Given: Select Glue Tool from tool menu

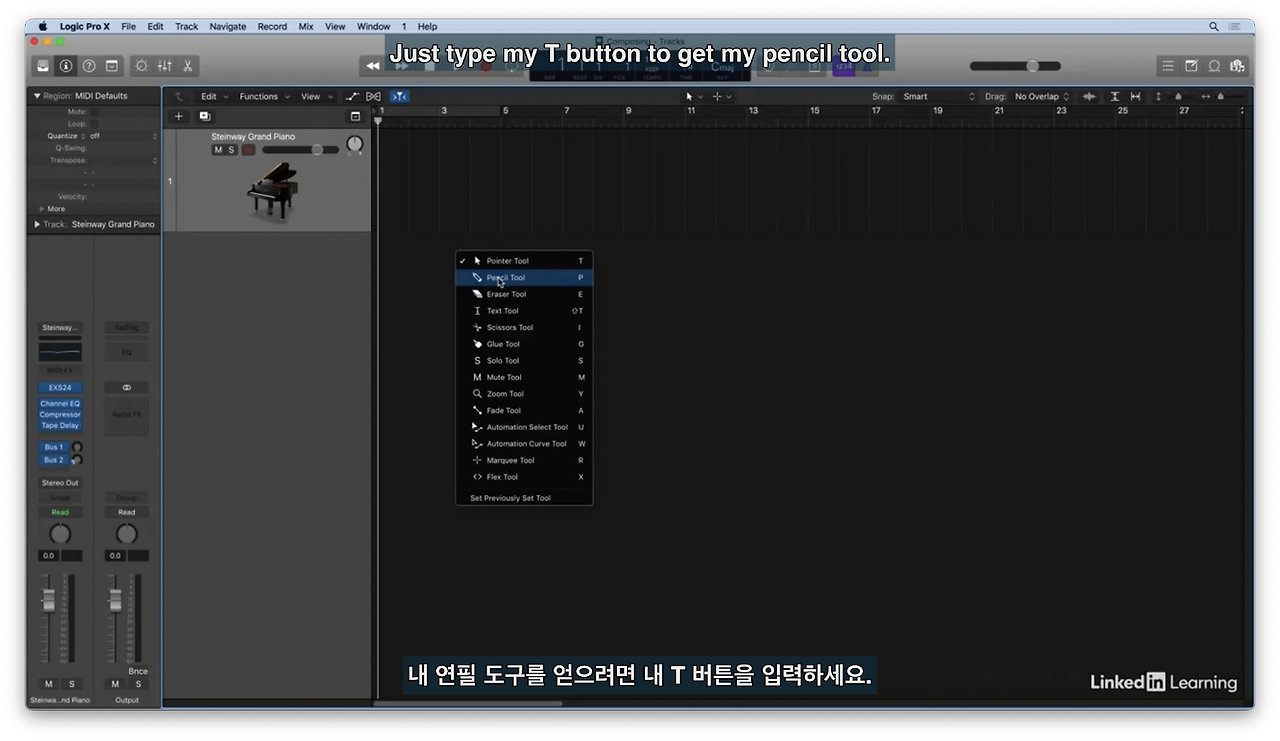Looking at the screenshot, I should (x=524, y=344).
